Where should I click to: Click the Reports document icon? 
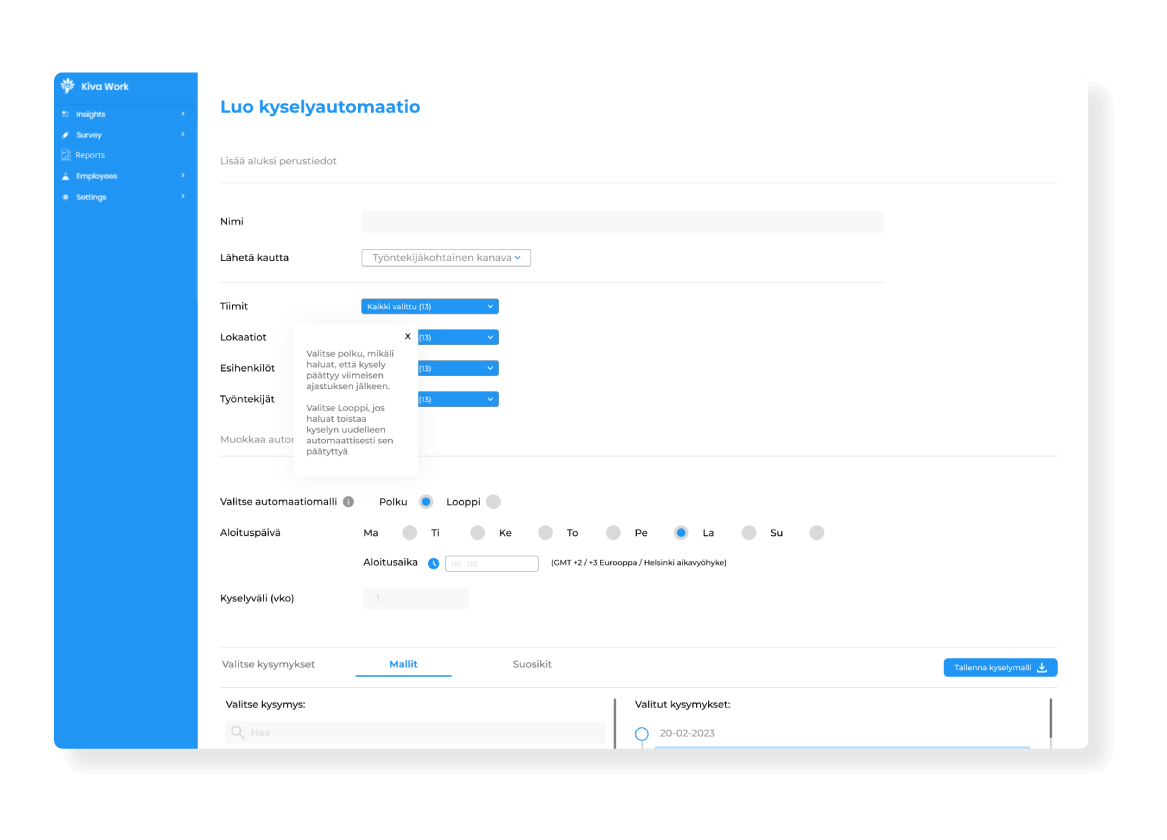(65, 155)
